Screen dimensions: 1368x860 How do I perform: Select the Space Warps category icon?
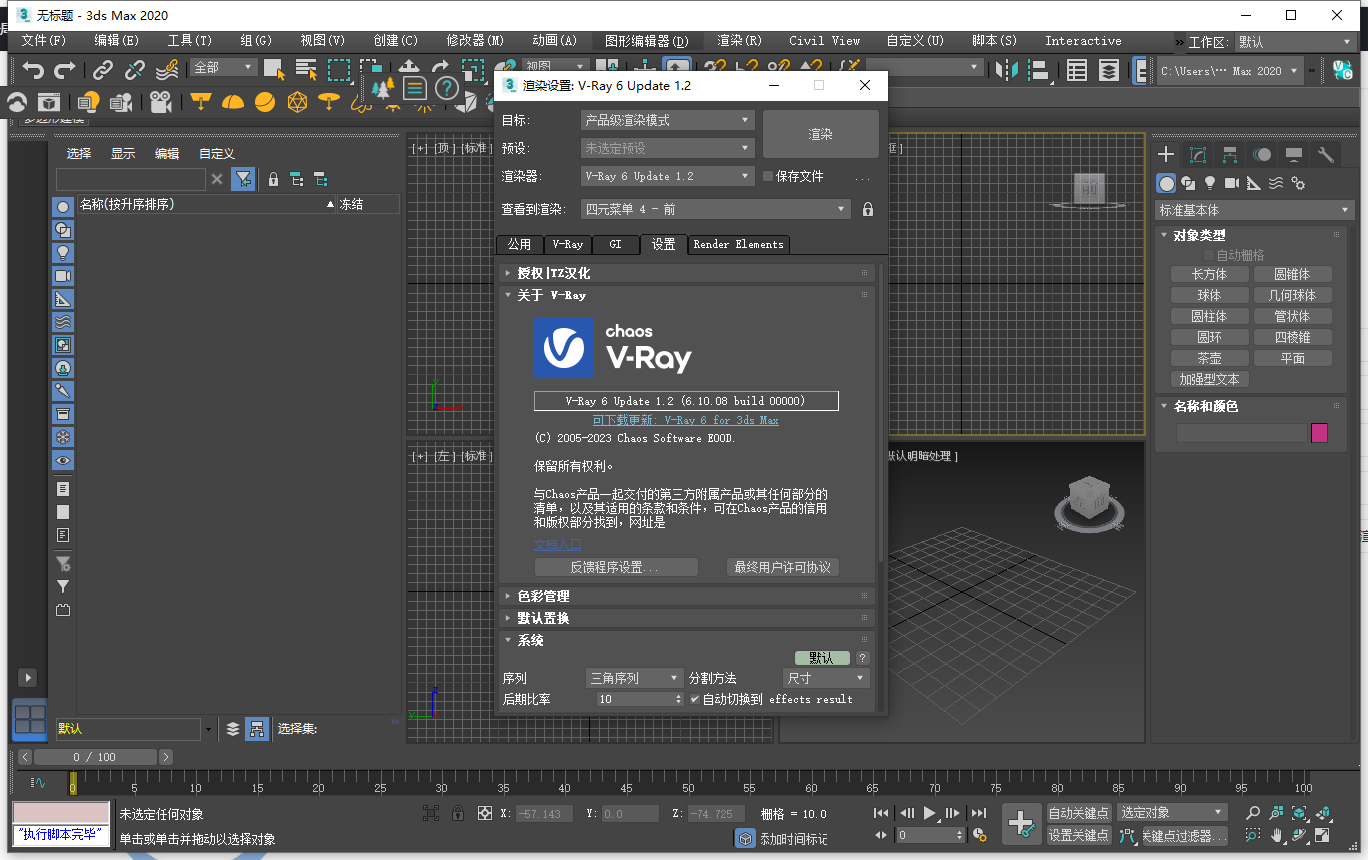click(1276, 183)
